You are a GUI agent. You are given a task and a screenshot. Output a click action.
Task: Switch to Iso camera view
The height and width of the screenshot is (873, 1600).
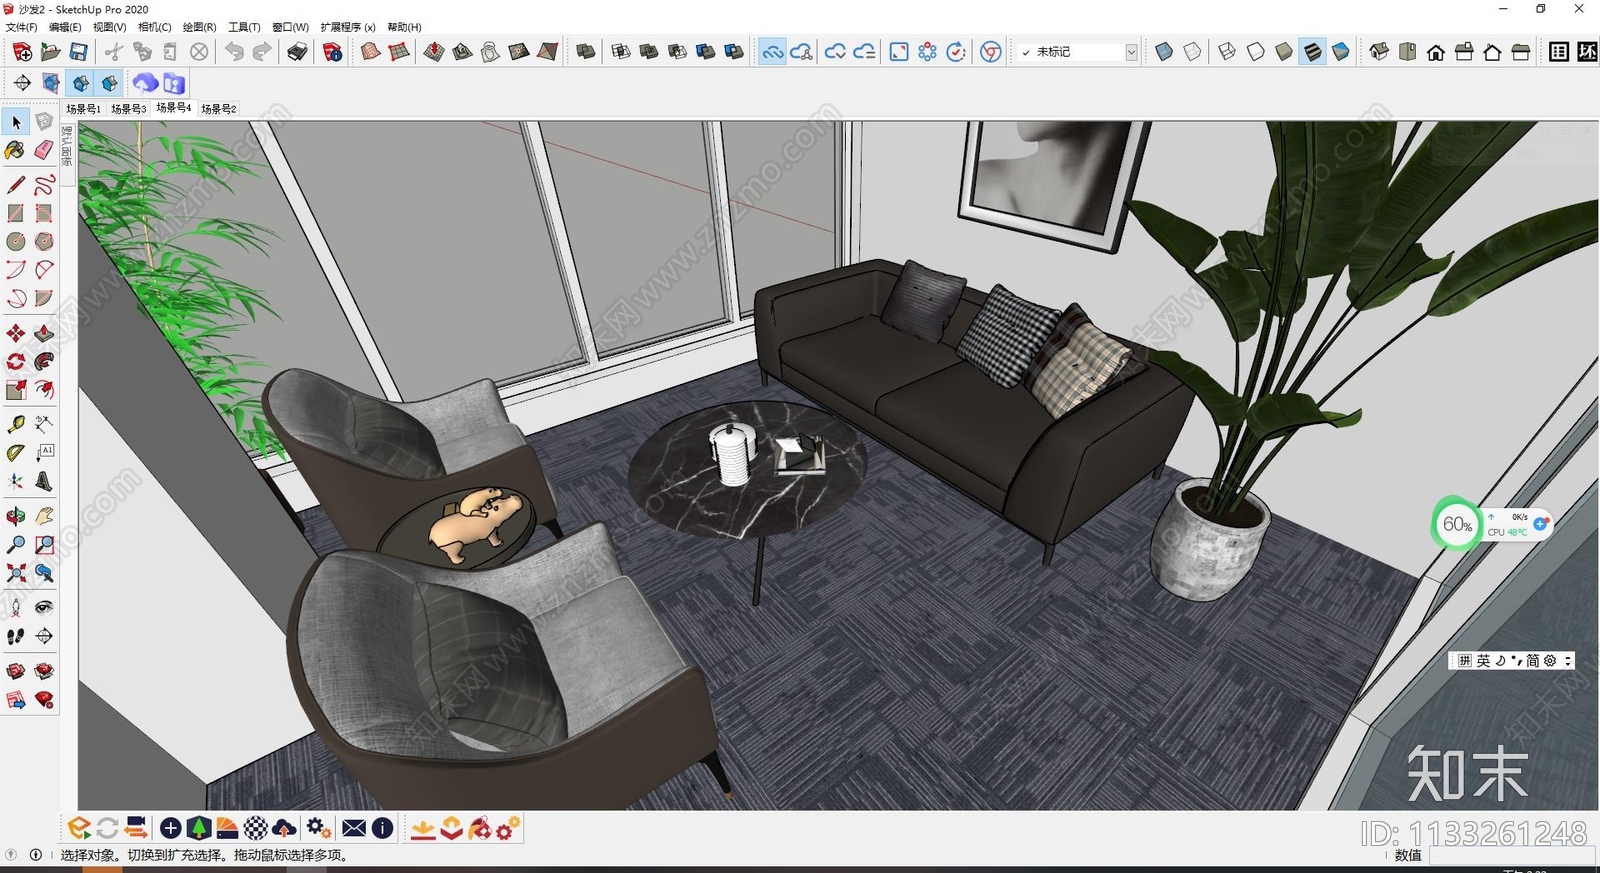click(x=1379, y=51)
